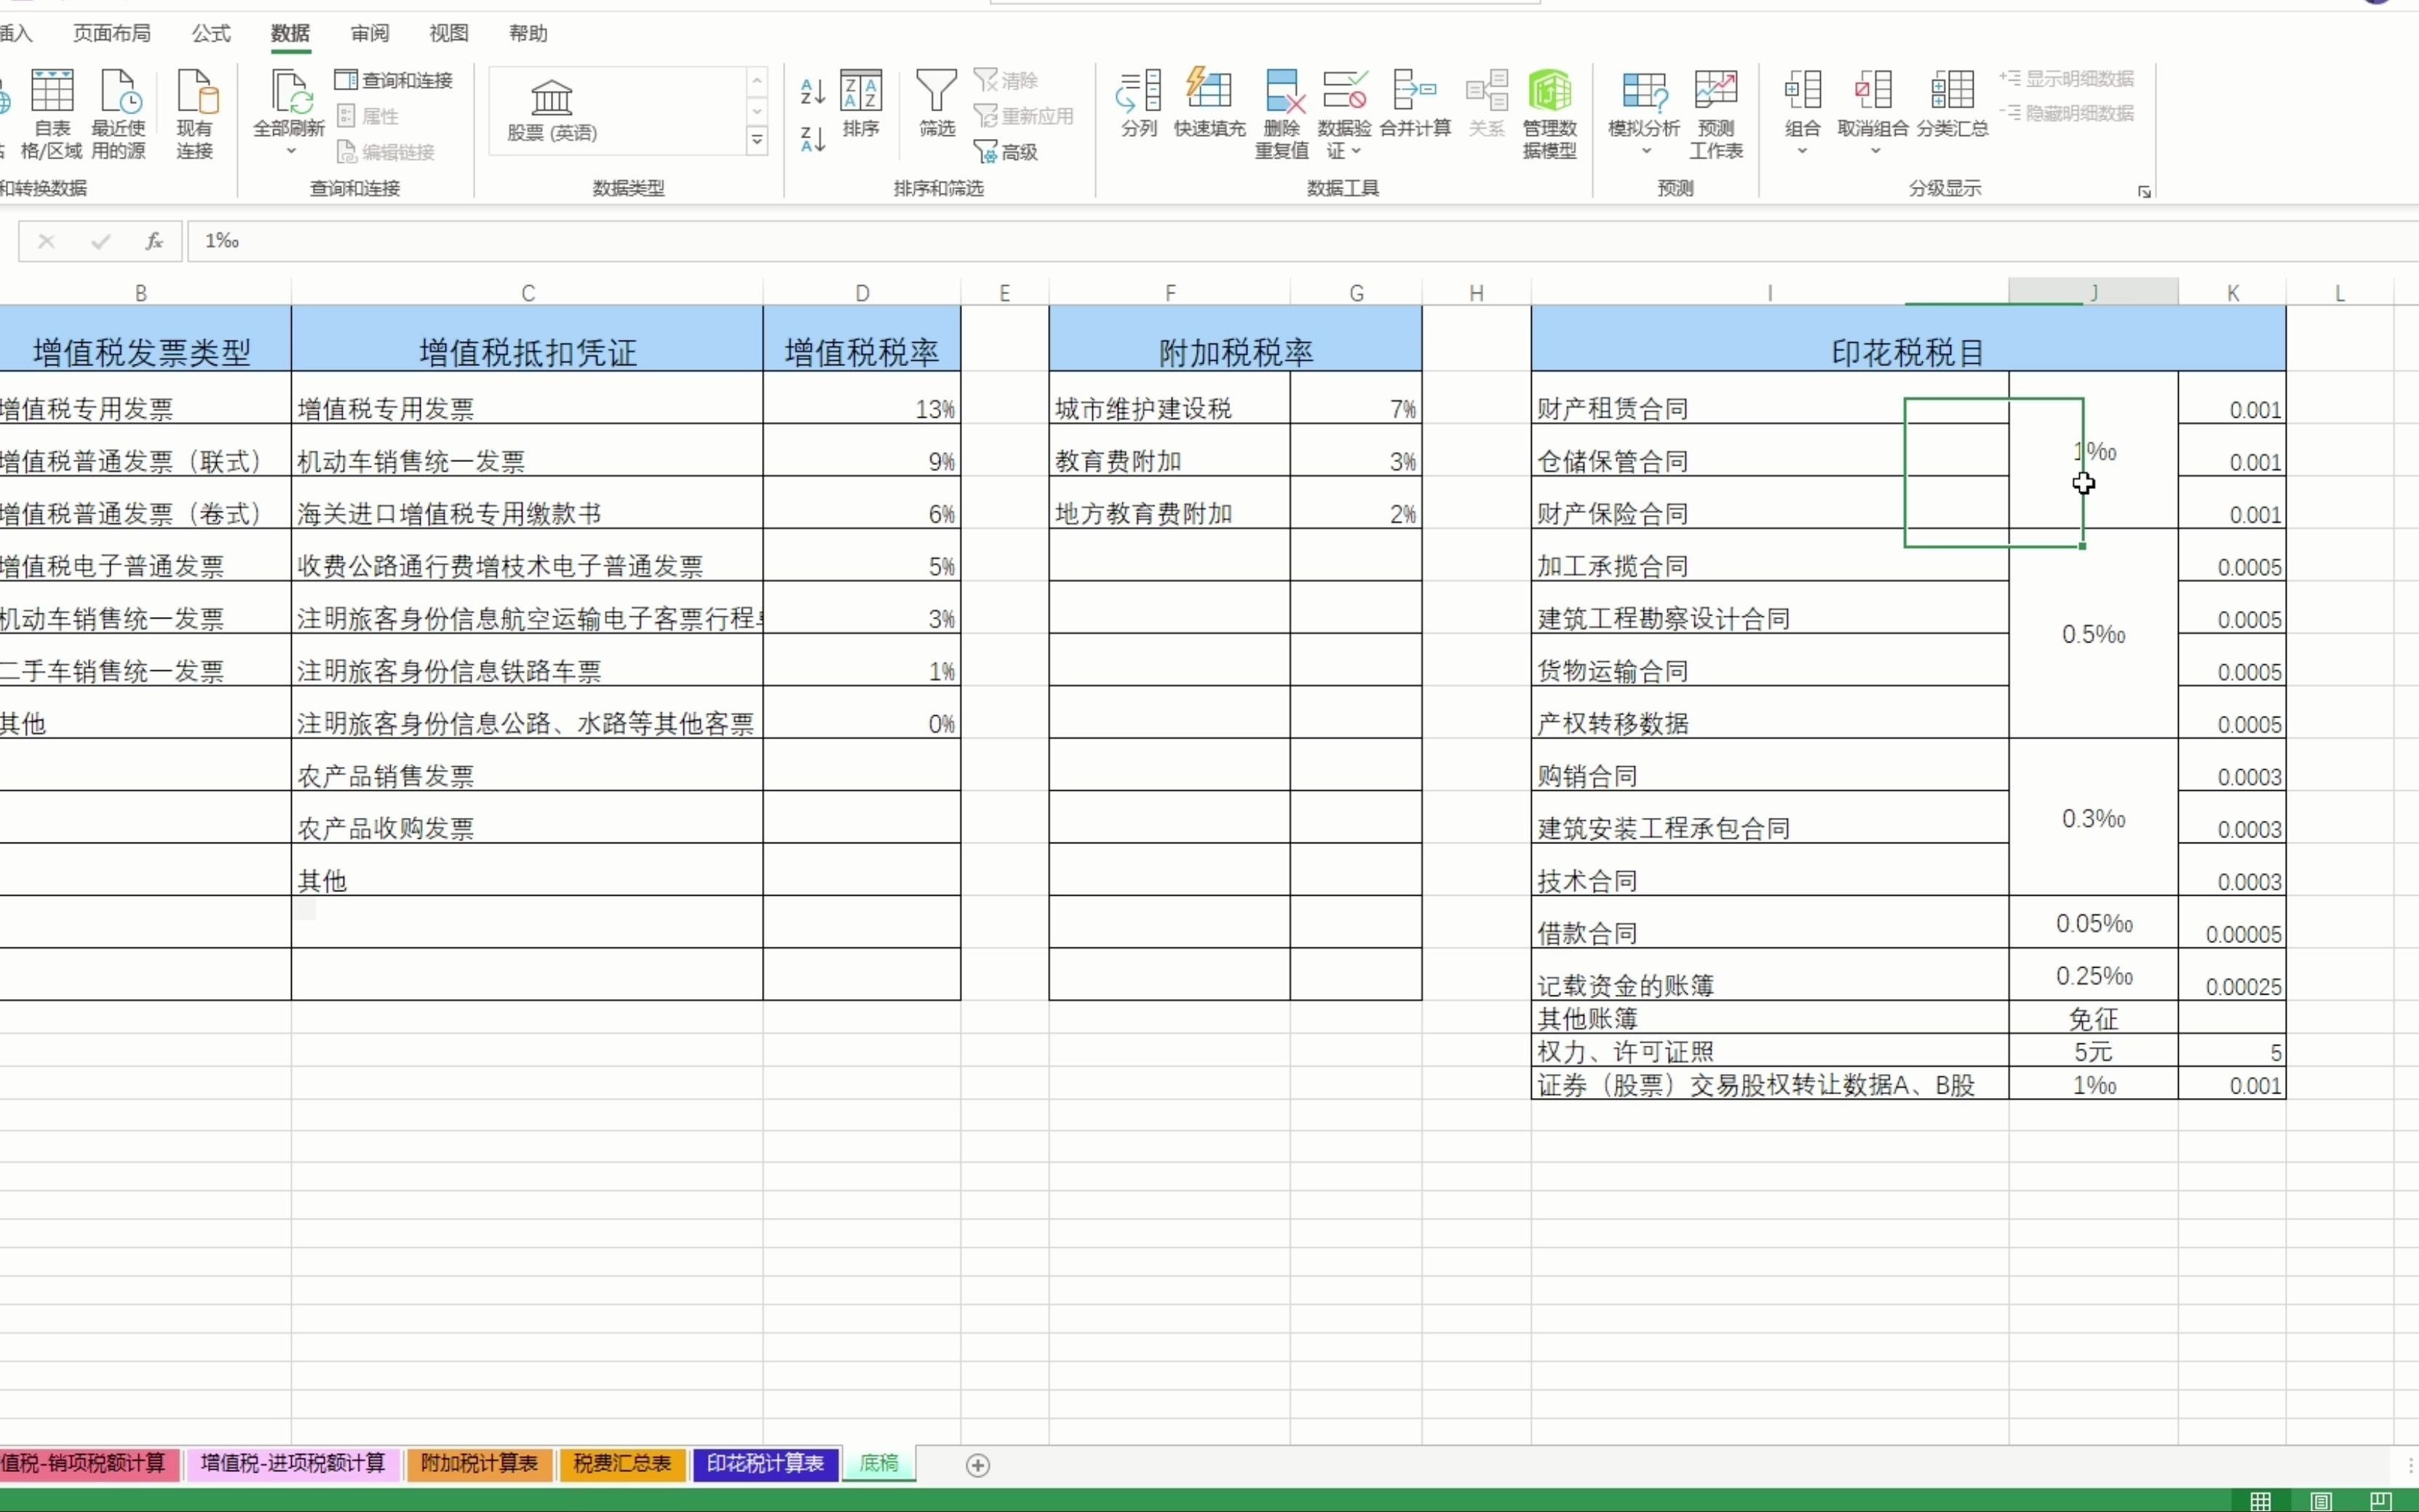The image size is (2419, 1512).
Task: Switch to 附加税计算表 sheet tab
Action: (x=479, y=1464)
